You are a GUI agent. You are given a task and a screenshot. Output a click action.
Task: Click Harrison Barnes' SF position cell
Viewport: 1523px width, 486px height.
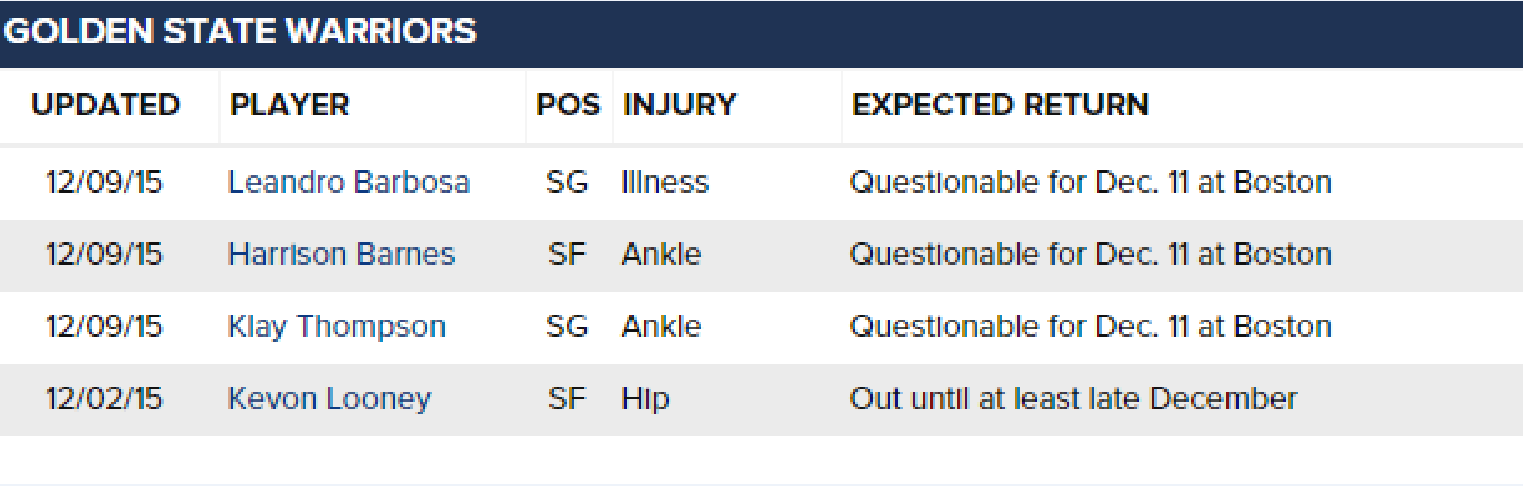(x=566, y=255)
